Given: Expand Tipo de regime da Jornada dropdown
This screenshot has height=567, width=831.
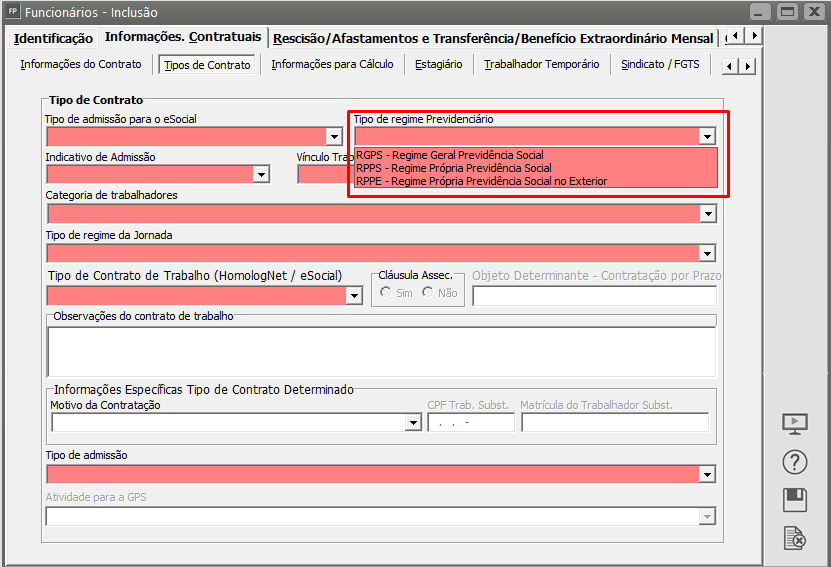Looking at the screenshot, I should pyautogui.click(x=707, y=254).
